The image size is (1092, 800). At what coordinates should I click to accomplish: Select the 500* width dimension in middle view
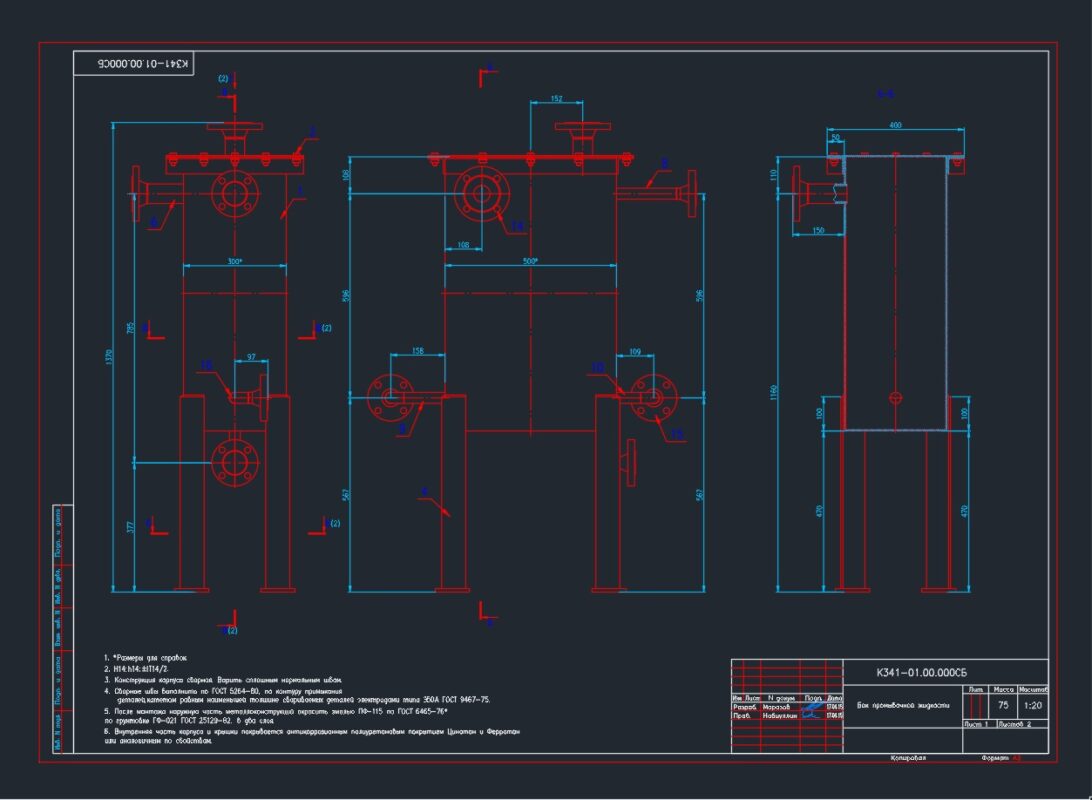(530, 261)
